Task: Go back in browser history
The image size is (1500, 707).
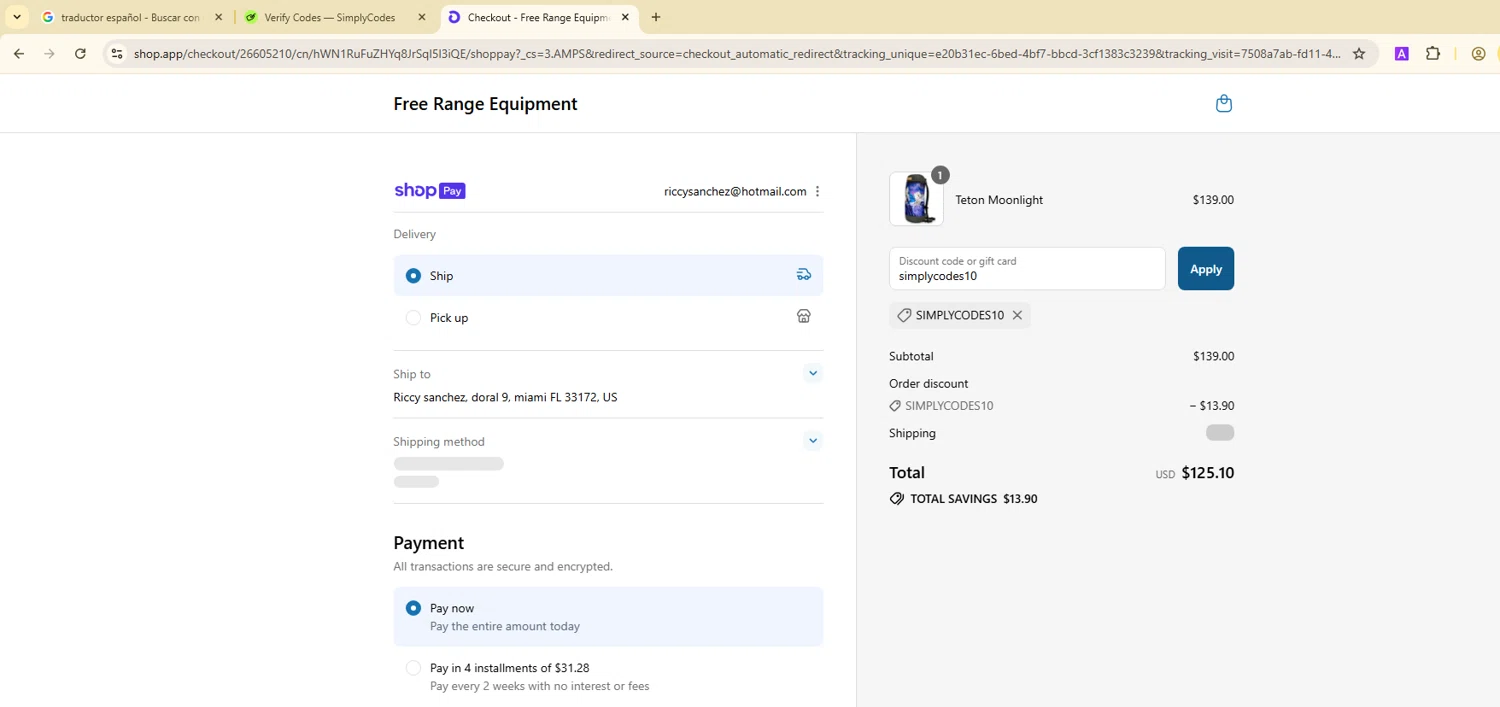Action: pyautogui.click(x=19, y=54)
